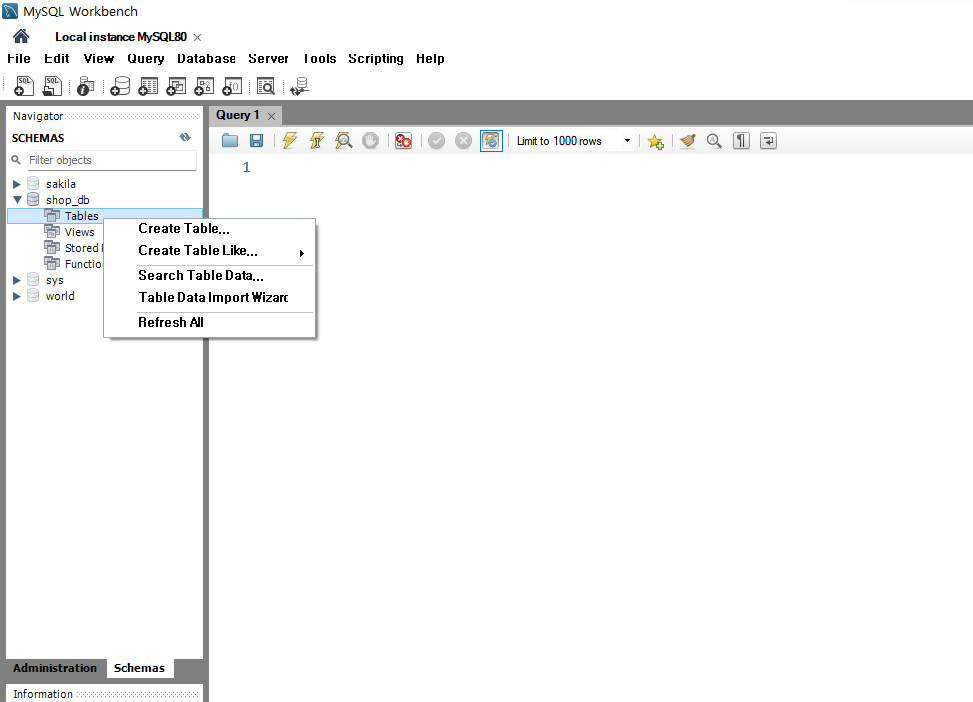
Task: Select Local instance MySQL80 tab
Action: [121, 37]
